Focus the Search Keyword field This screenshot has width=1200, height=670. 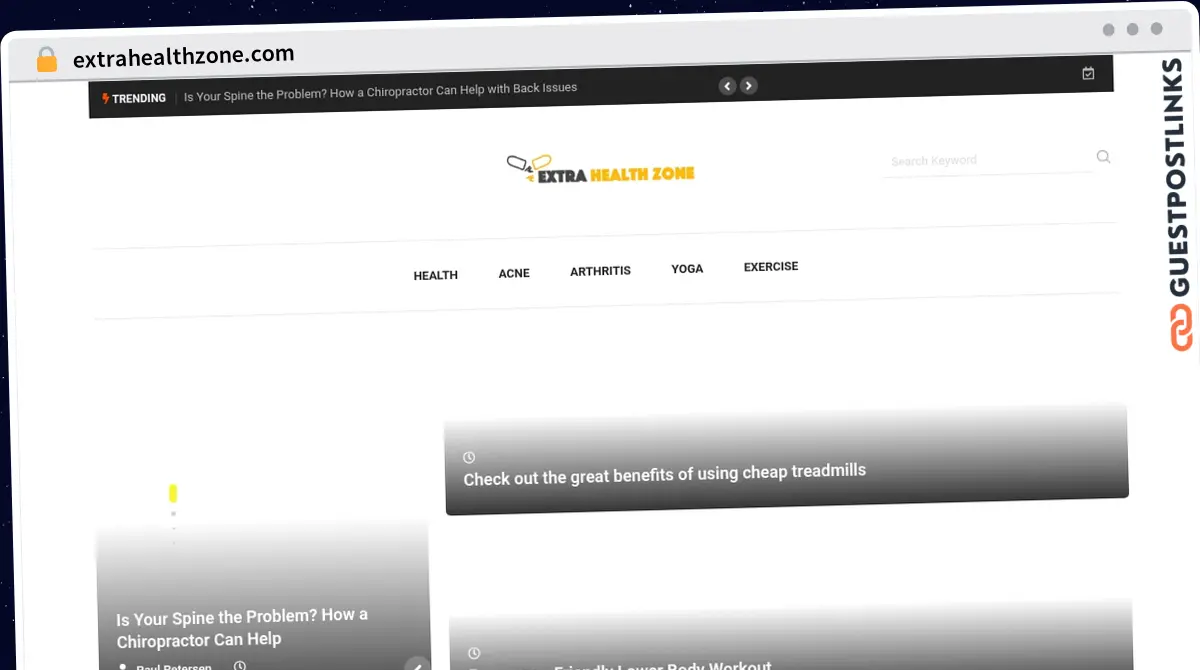coord(985,160)
